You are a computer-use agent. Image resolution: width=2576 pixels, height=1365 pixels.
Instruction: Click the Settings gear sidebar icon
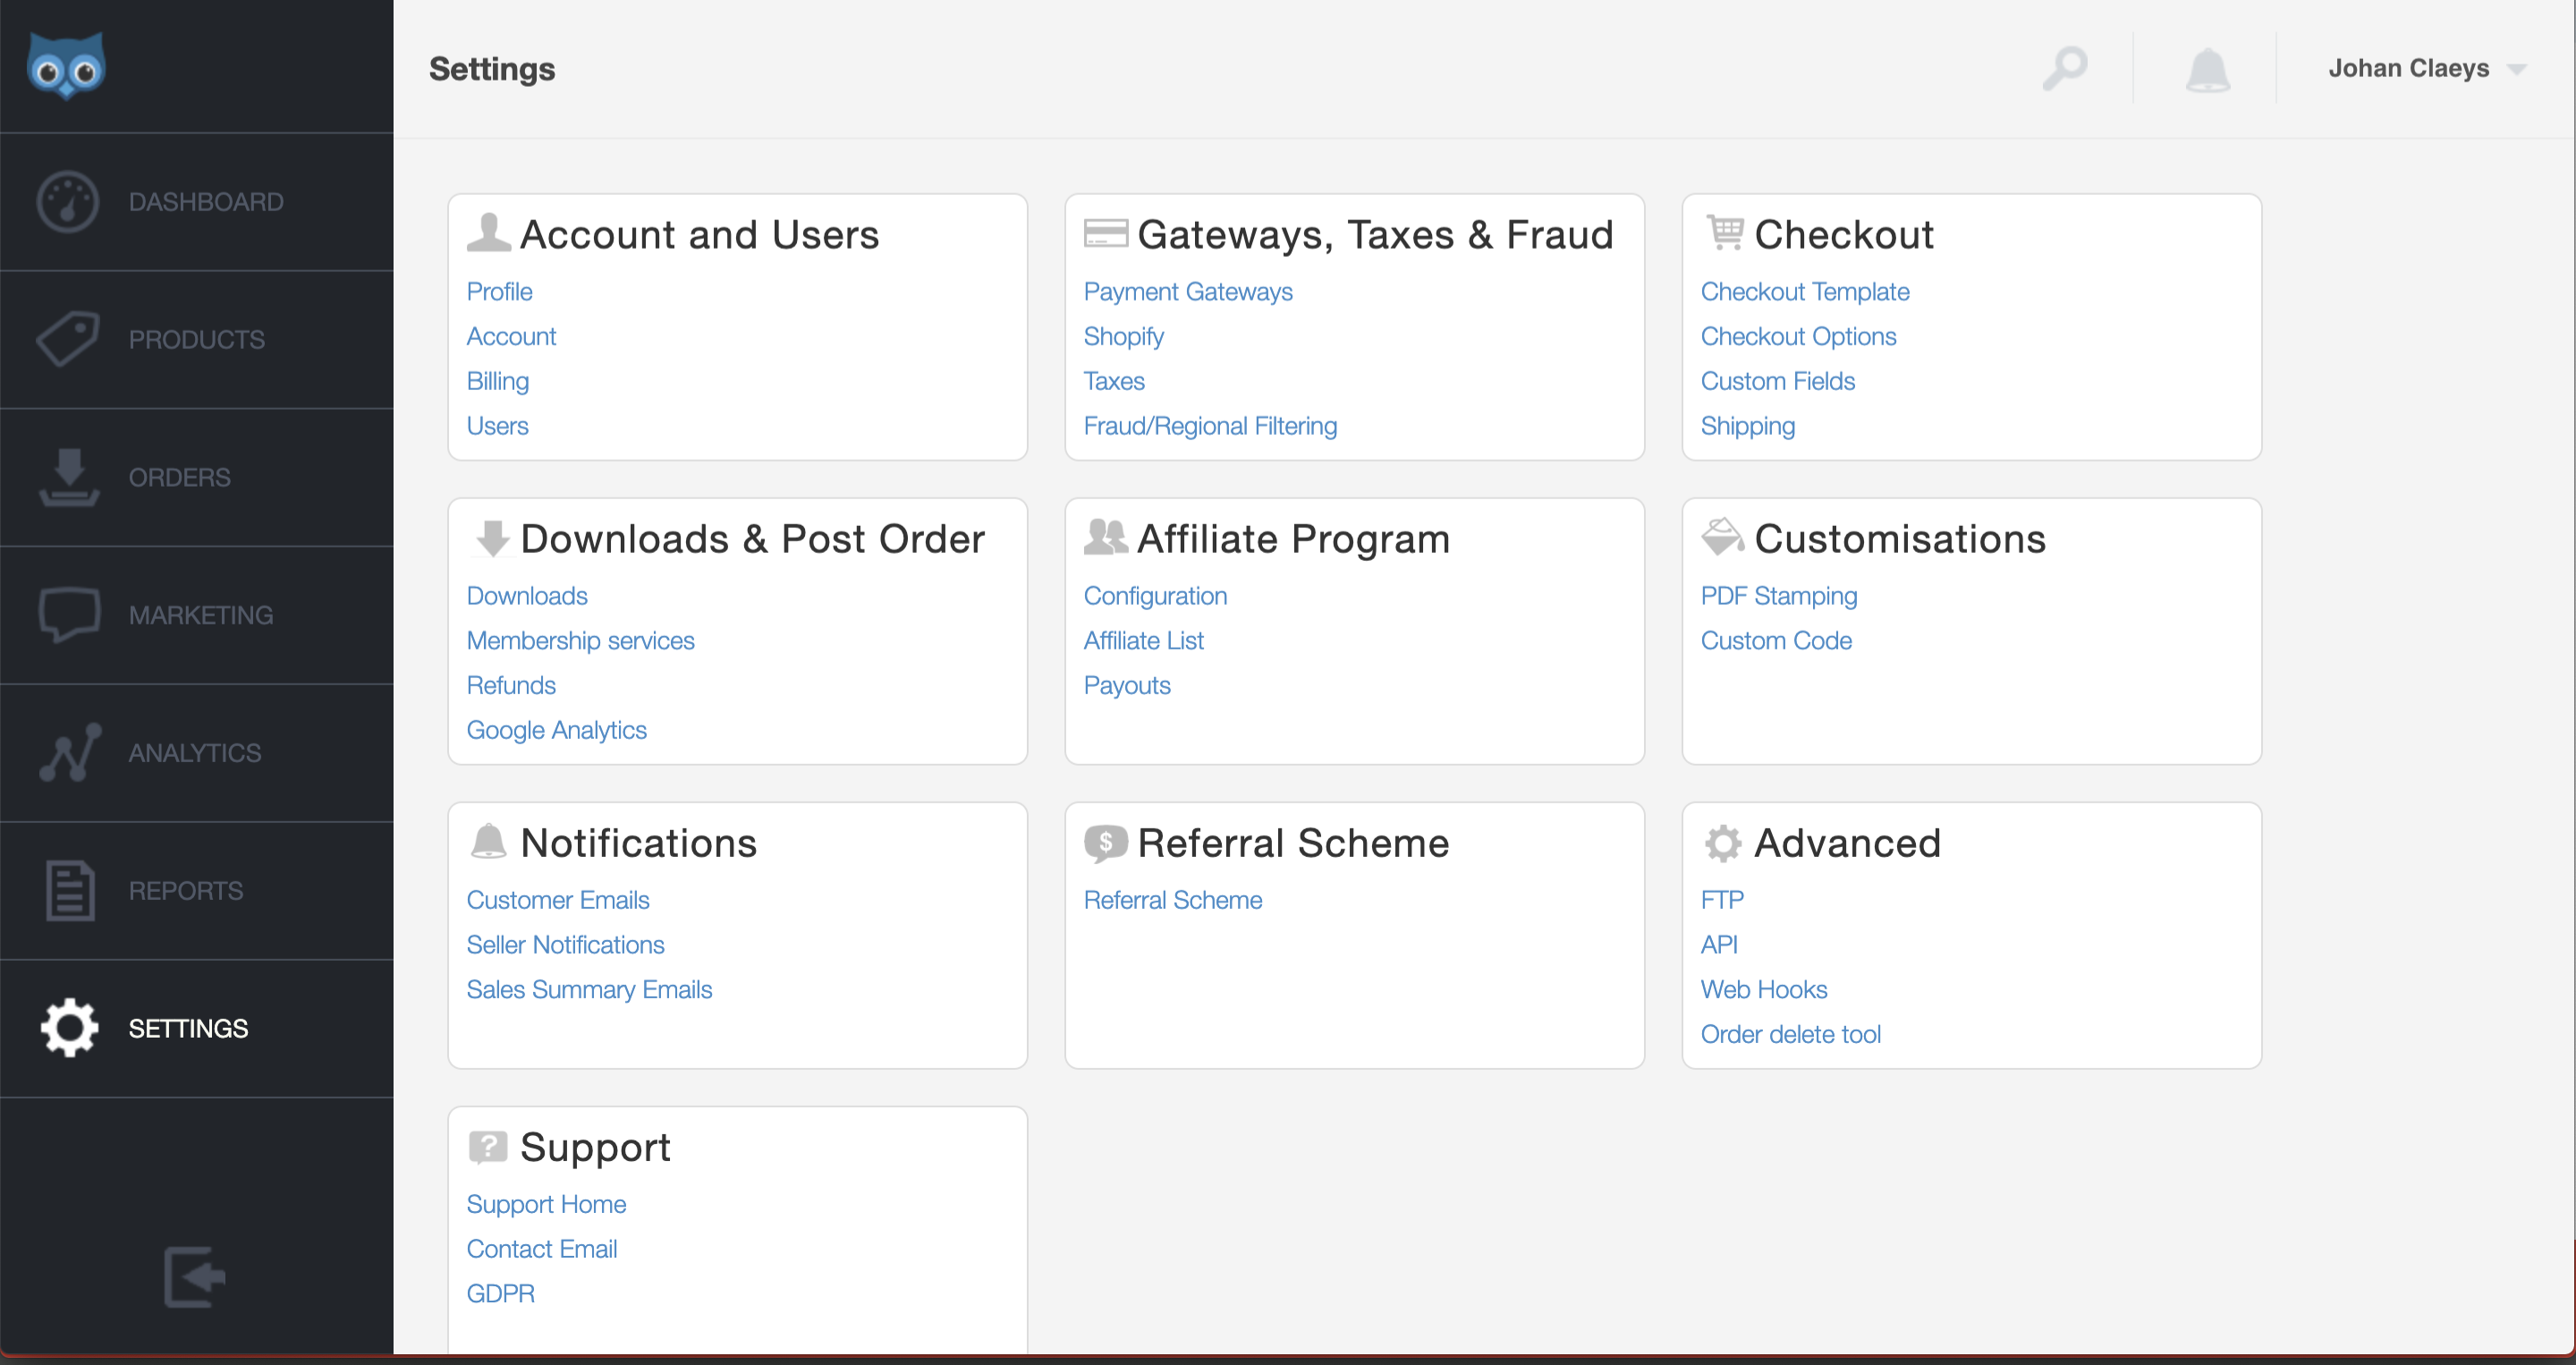(x=68, y=1026)
